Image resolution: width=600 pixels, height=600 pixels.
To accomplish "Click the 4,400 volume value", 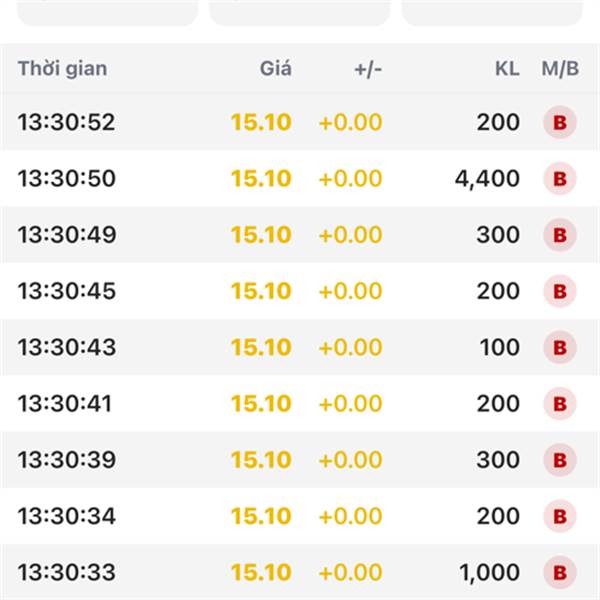I will [487, 179].
